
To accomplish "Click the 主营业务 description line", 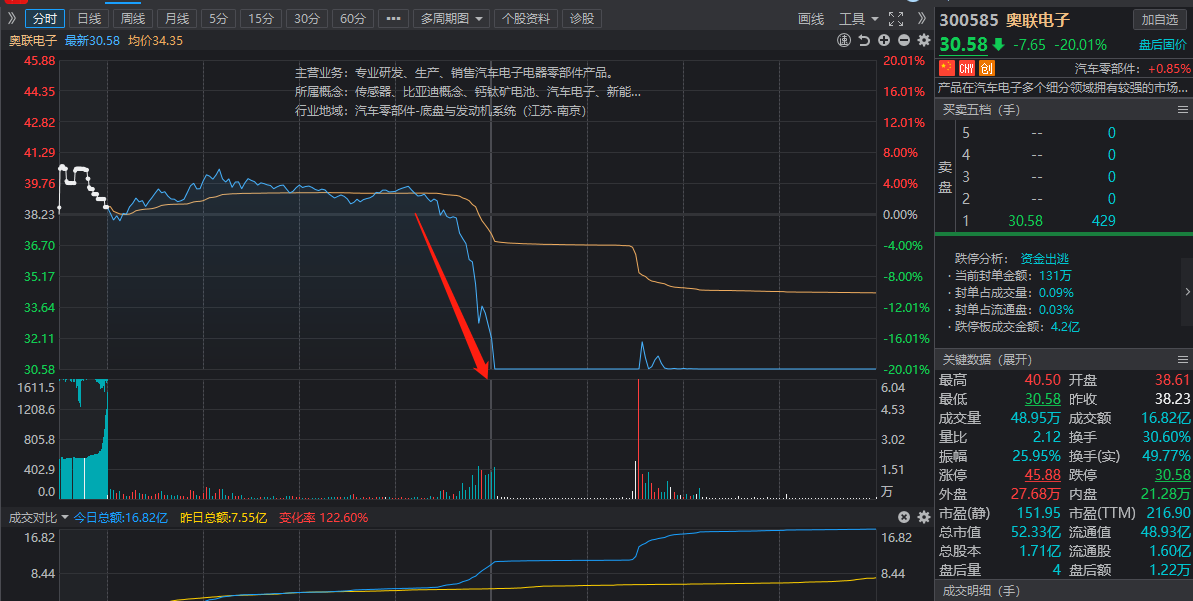I will point(455,73).
